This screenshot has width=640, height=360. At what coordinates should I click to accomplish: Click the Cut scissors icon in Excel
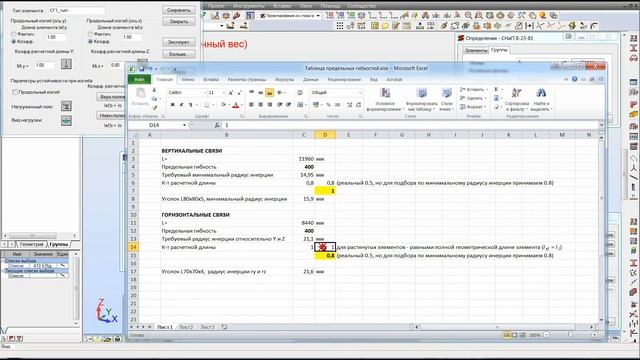click(154, 90)
